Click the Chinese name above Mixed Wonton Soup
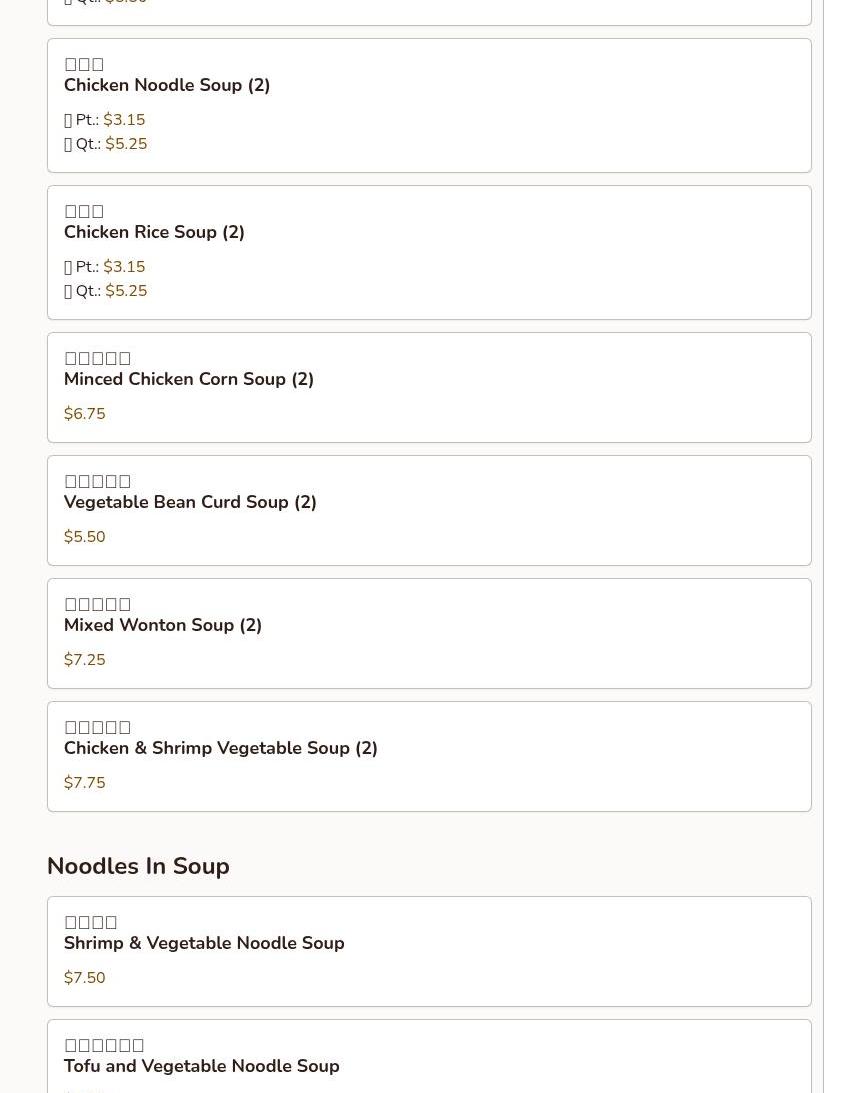Image resolution: width=844 pixels, height=1093 pixels. [x=98, y=605]
